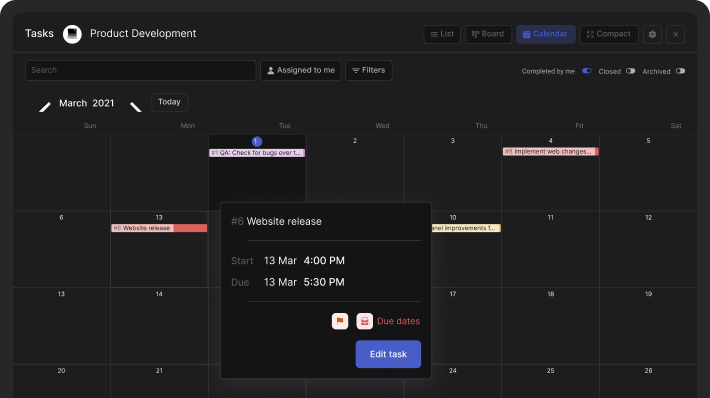Select day 18 in calendar

click(550, 294)
